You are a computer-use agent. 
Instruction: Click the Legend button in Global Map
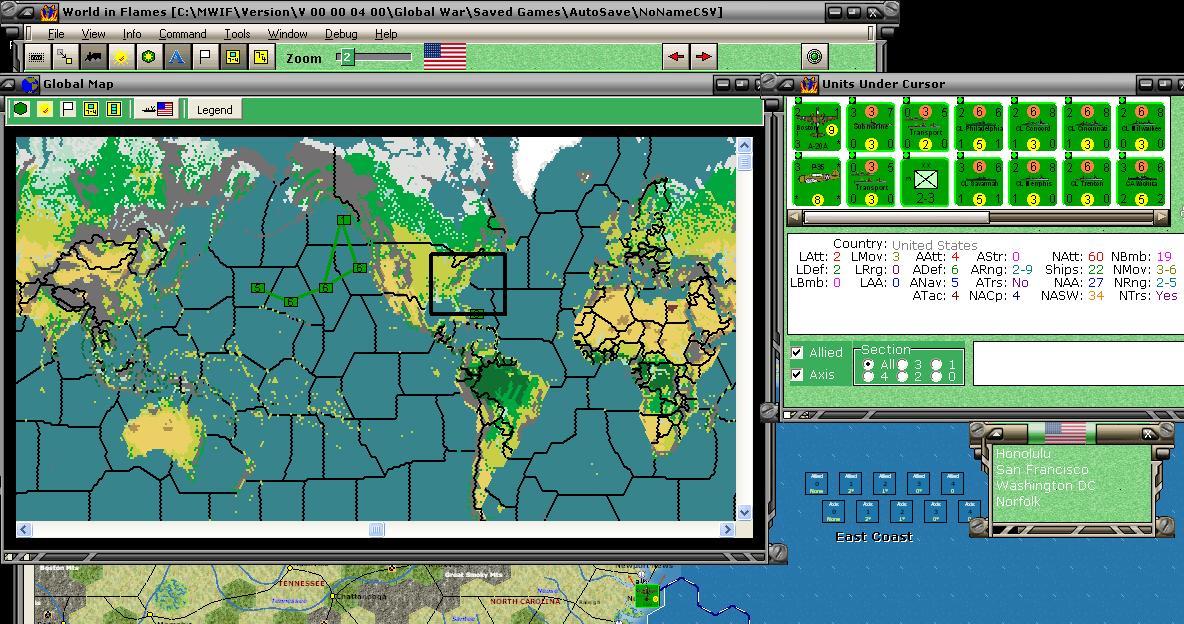pos(214,110)
